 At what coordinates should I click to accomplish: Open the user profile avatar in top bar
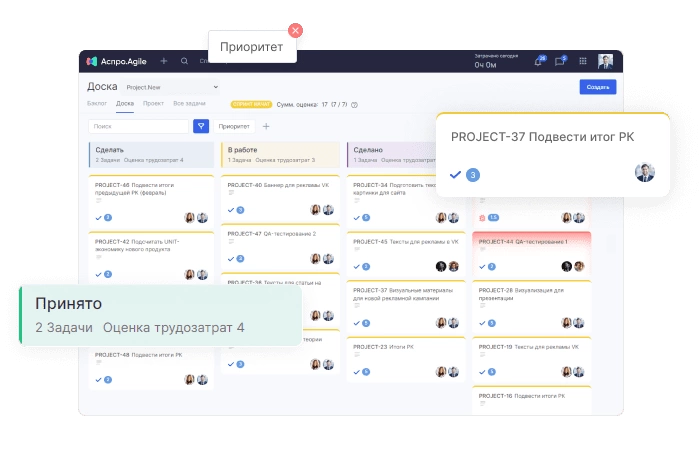pos(605,61)
